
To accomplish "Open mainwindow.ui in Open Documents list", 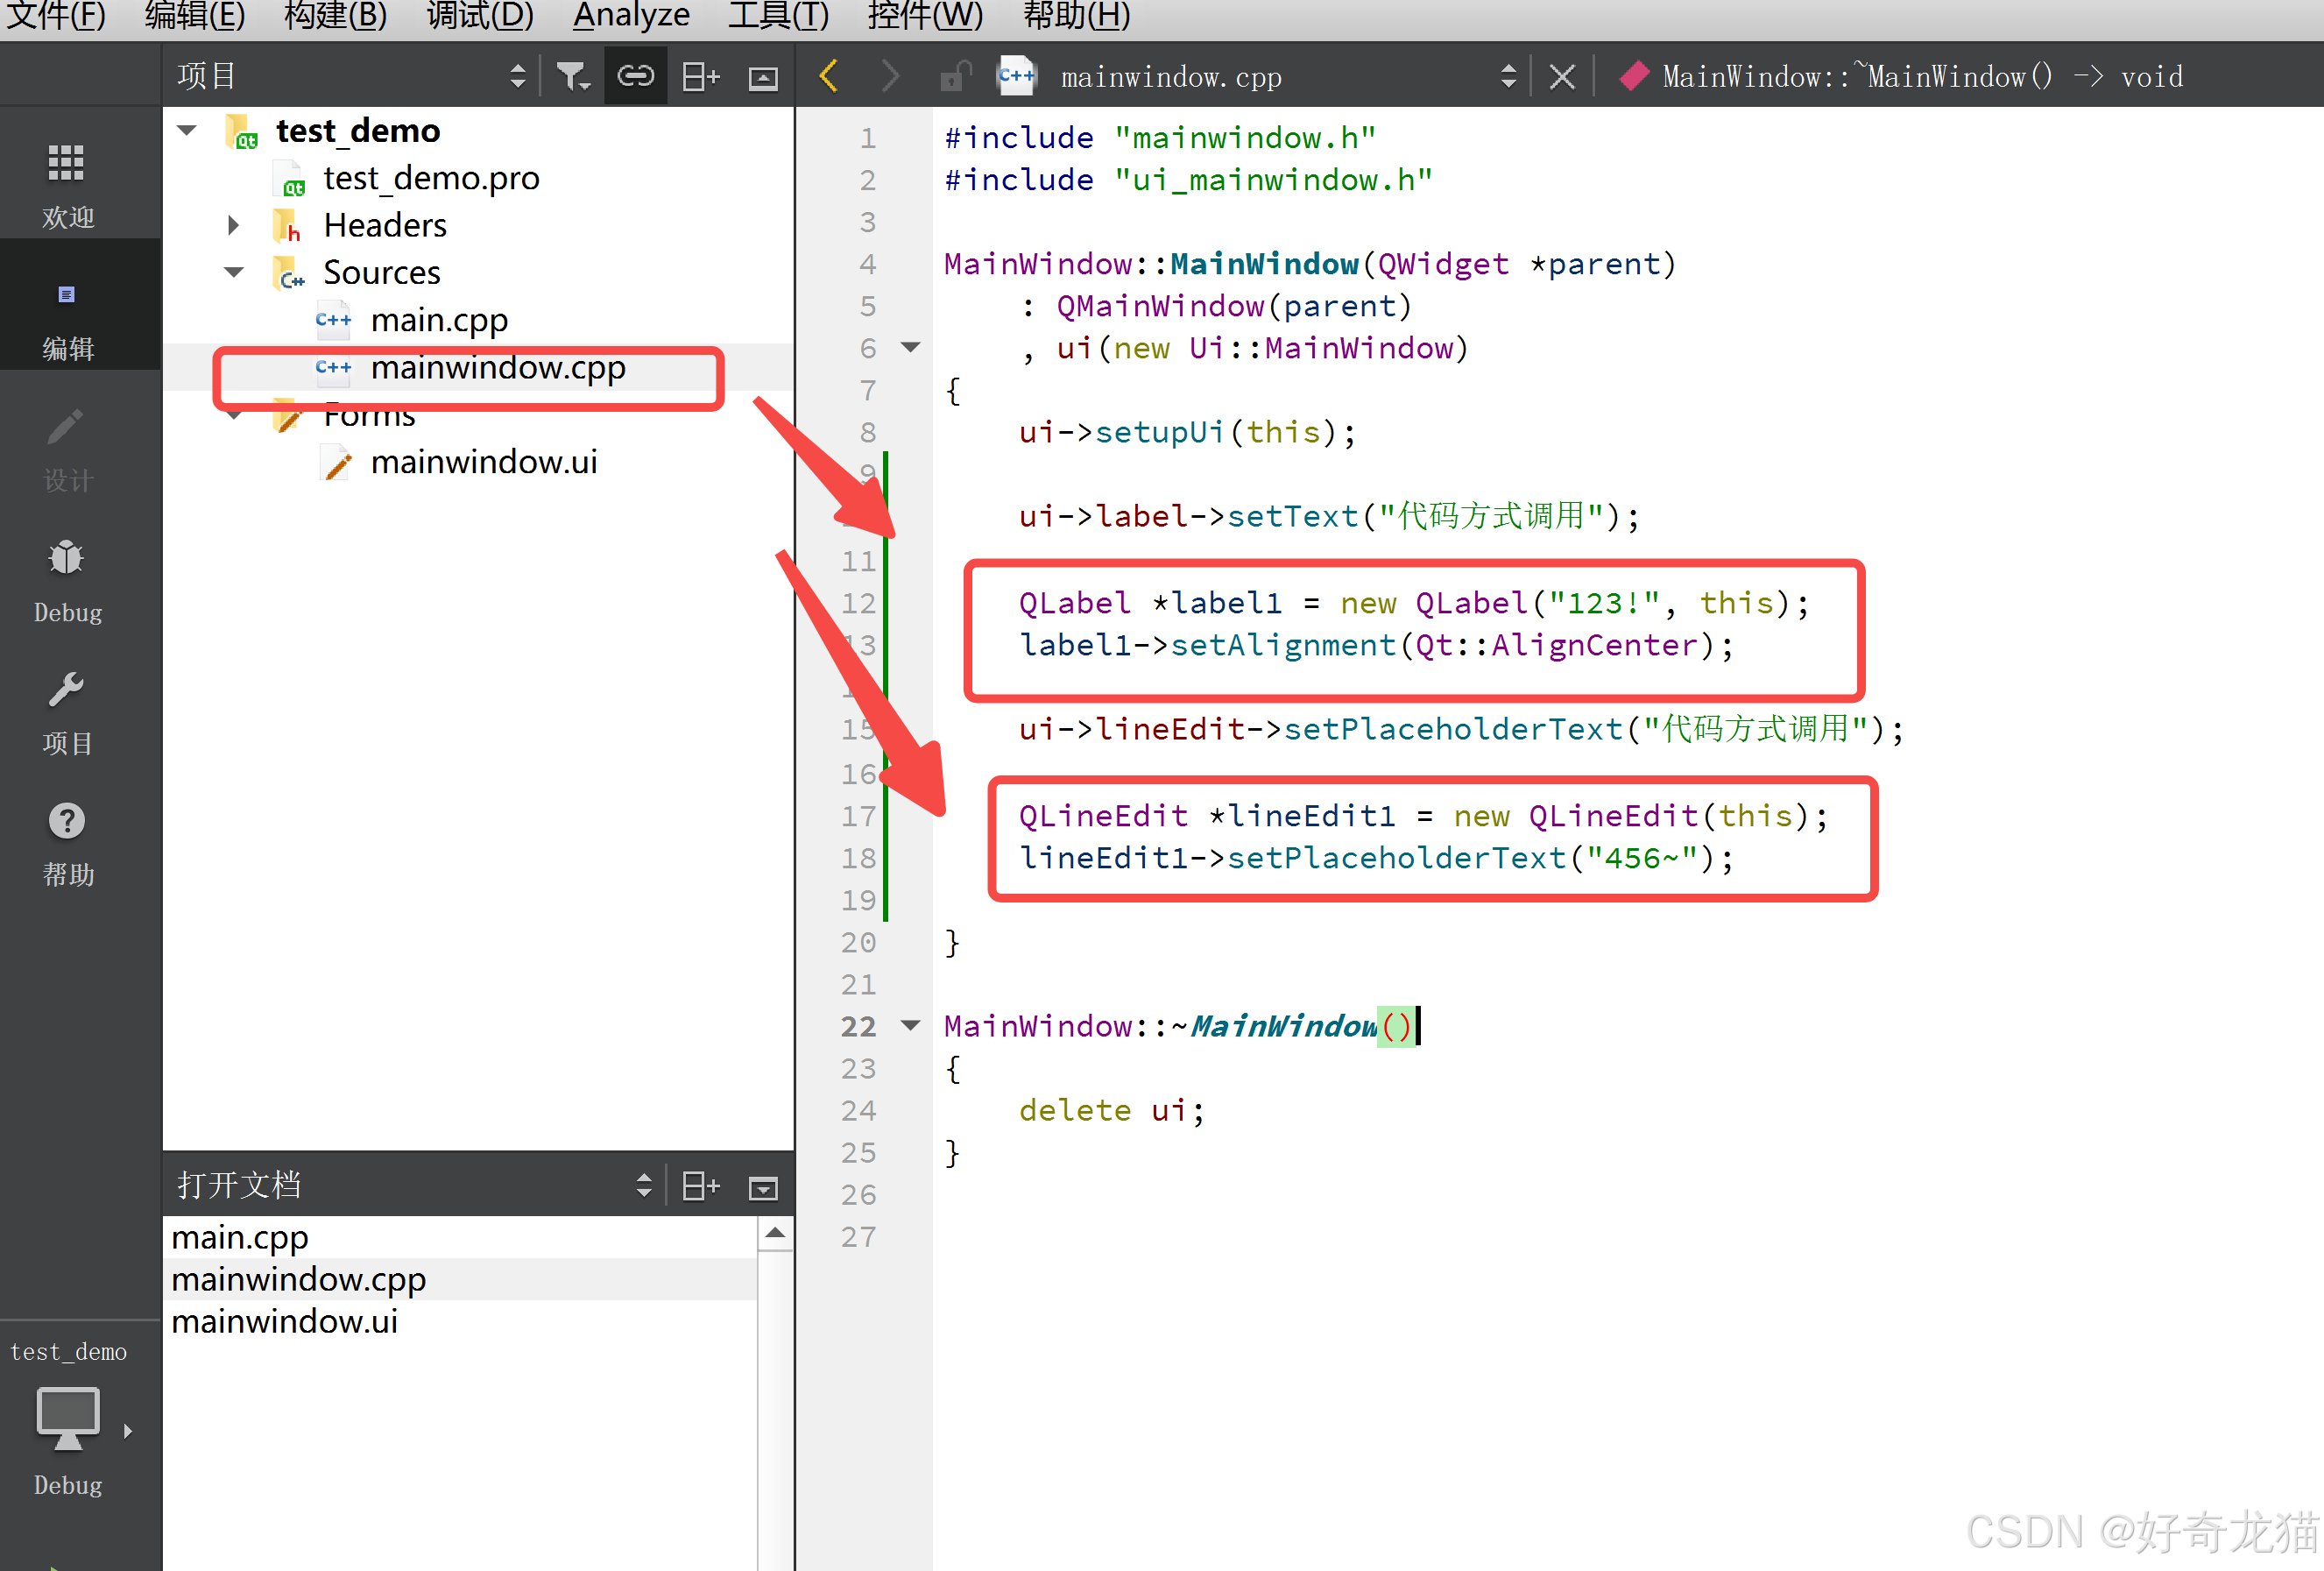I will click(285, 1322).
